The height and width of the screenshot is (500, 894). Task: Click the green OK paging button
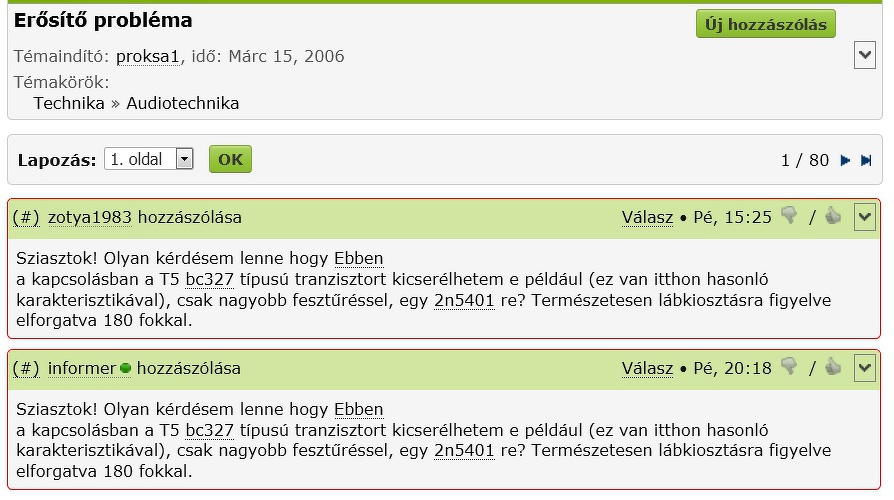pos(230,159)
